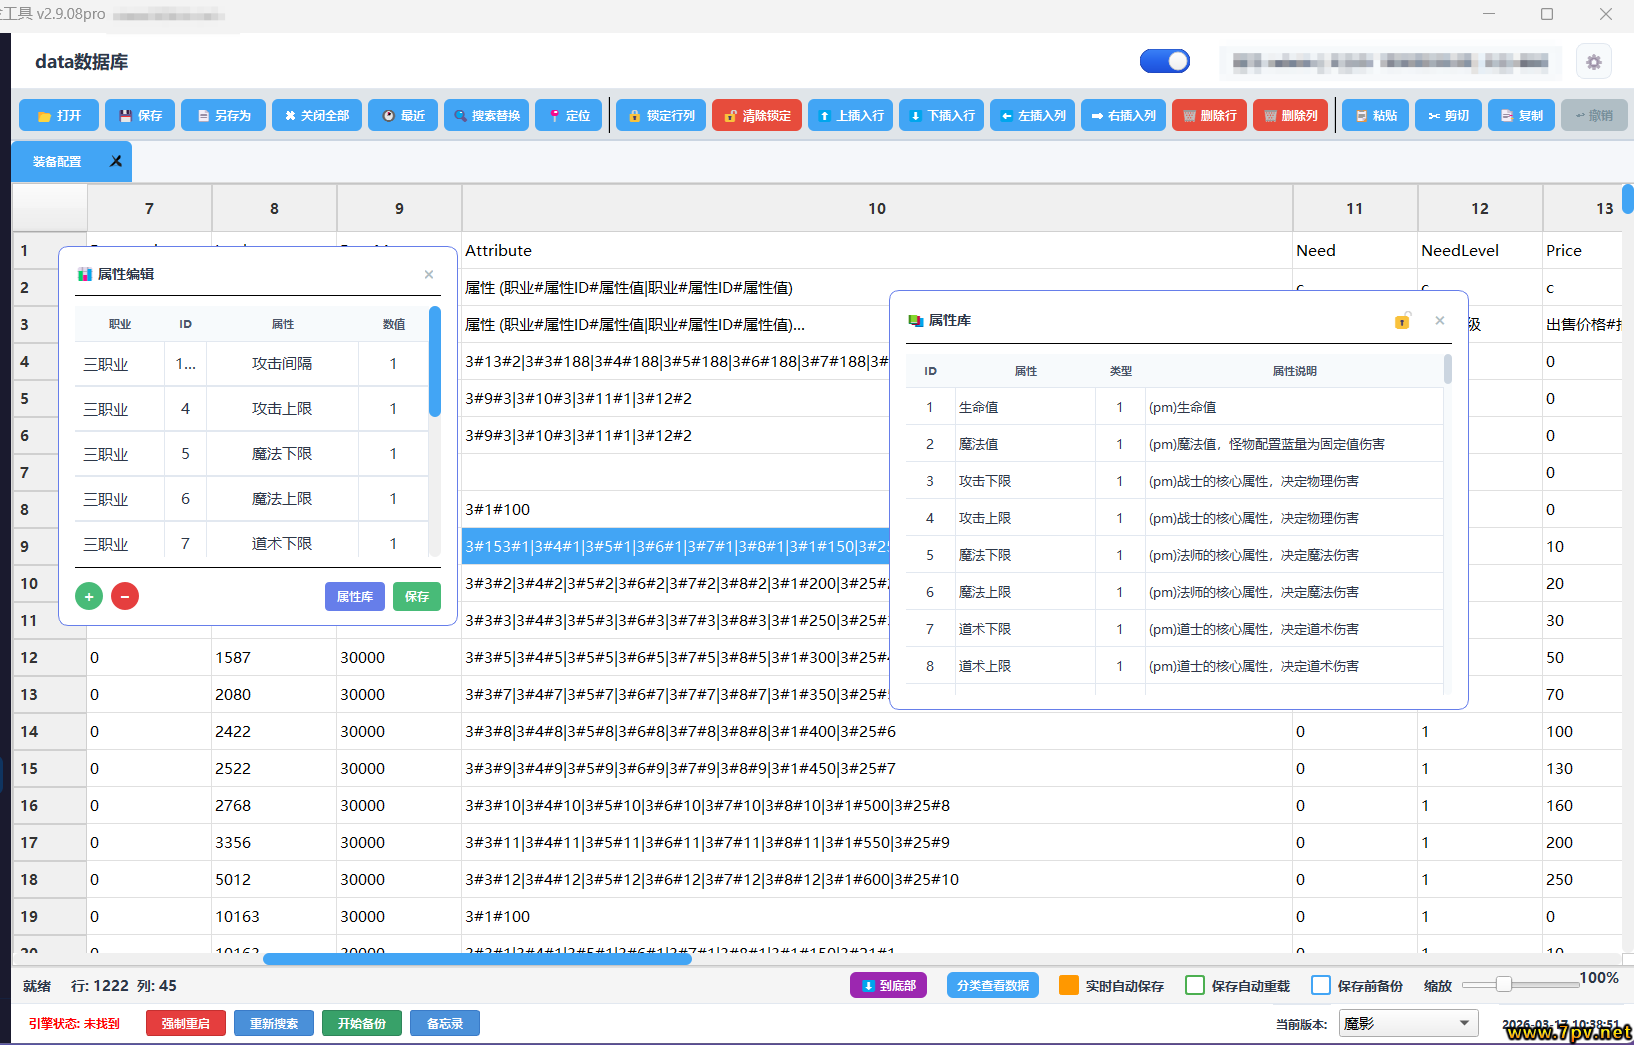
Task: Click the 粘贴 paste toolbar button
Action: click(1375, 116)
